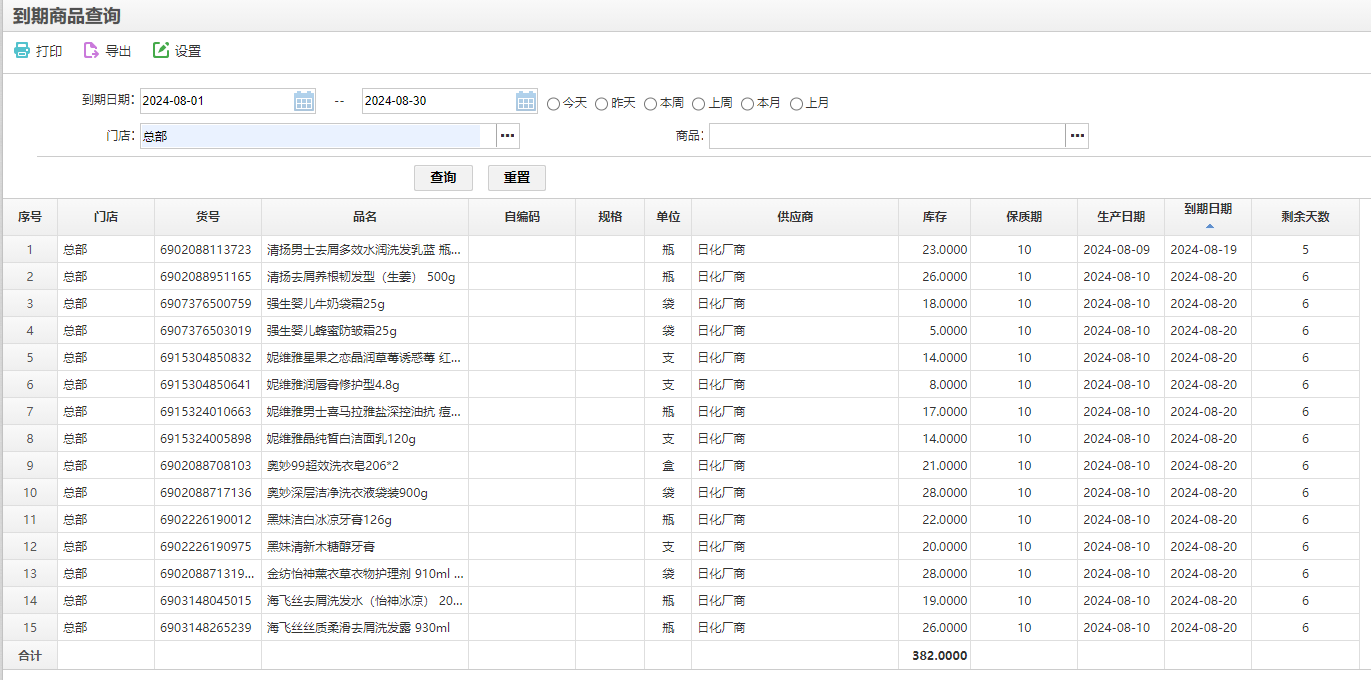
Task: Click the 剩余天数 column header
Action: click(1305, 217)
